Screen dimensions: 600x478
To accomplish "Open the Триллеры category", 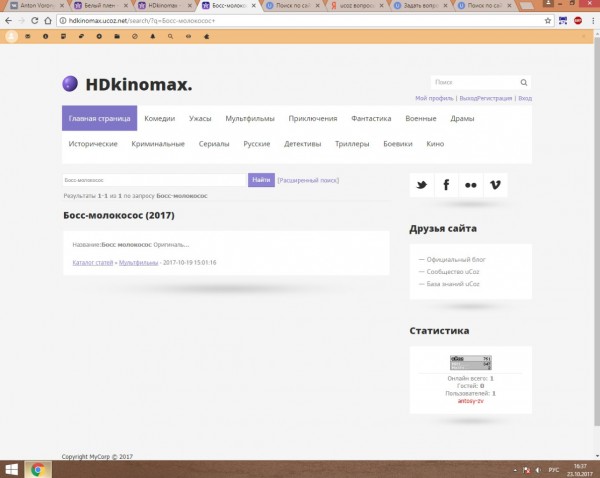I will (352, 144).
